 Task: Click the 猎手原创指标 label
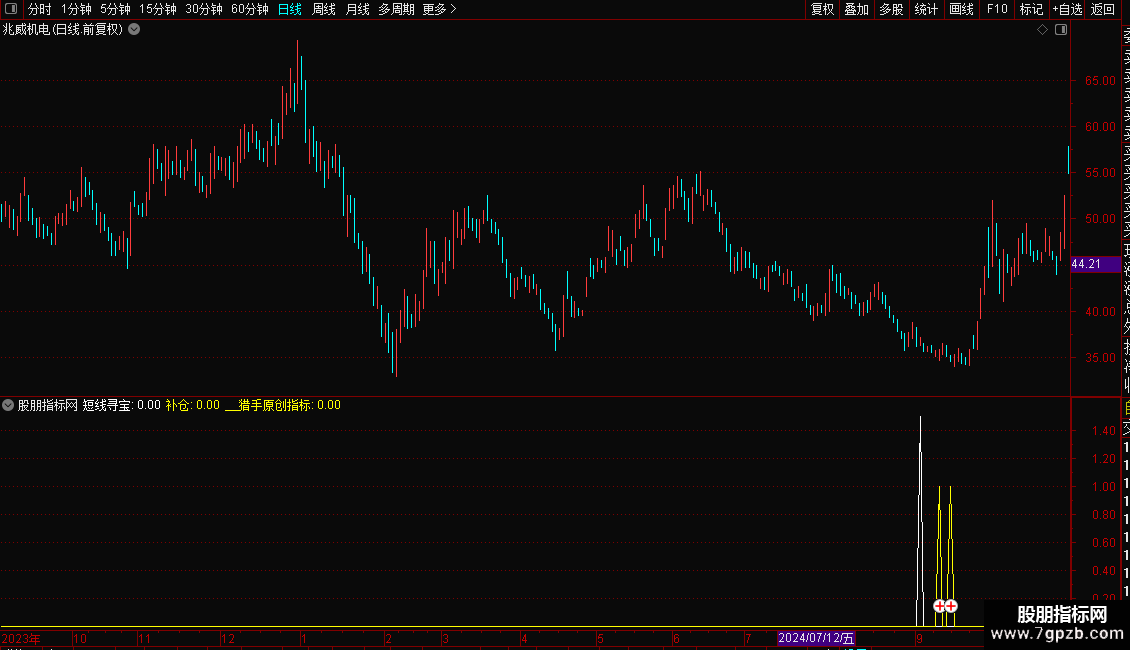275,405
